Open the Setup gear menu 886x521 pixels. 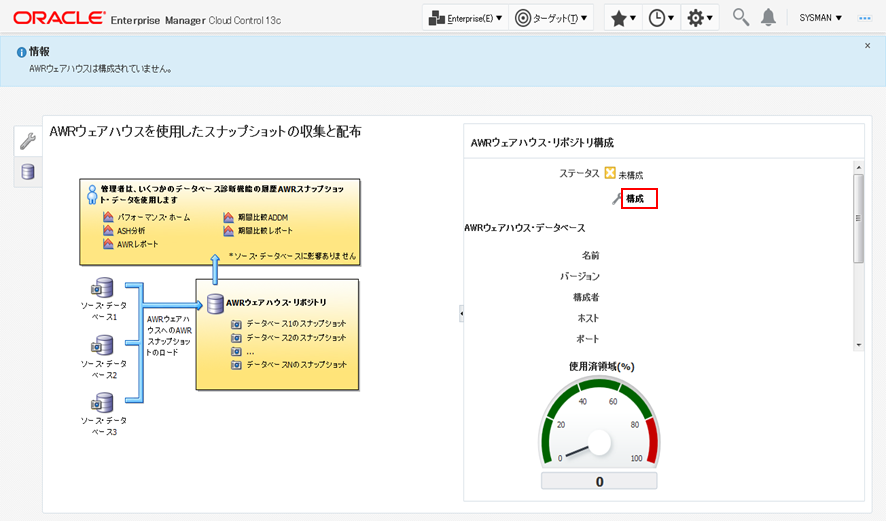700,18
